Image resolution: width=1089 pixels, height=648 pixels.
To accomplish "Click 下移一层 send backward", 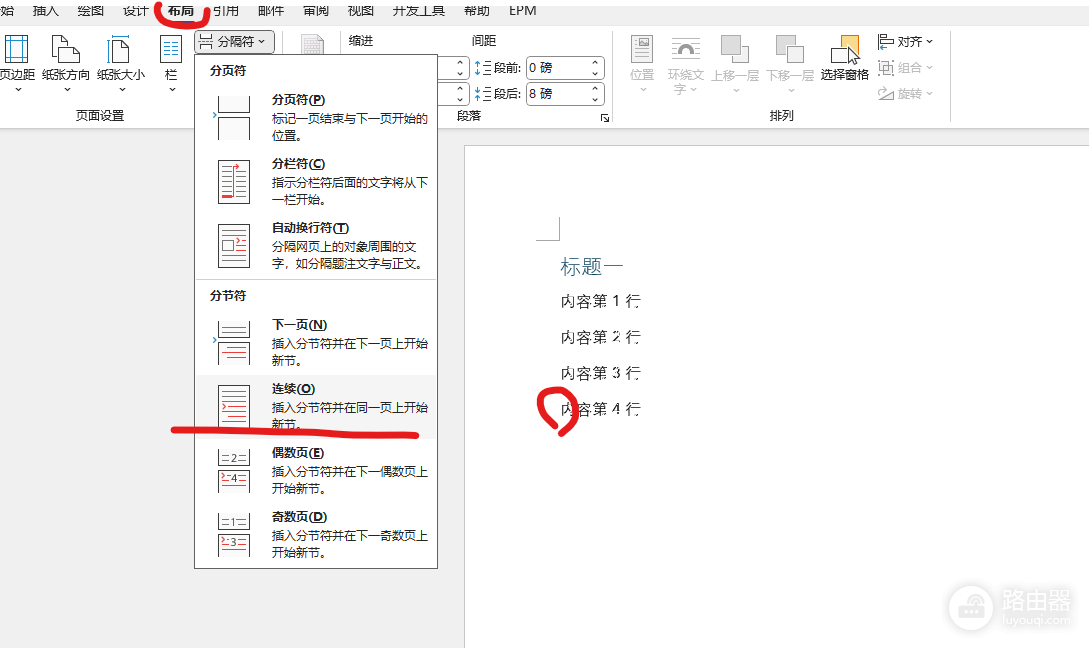I will 790,64.
